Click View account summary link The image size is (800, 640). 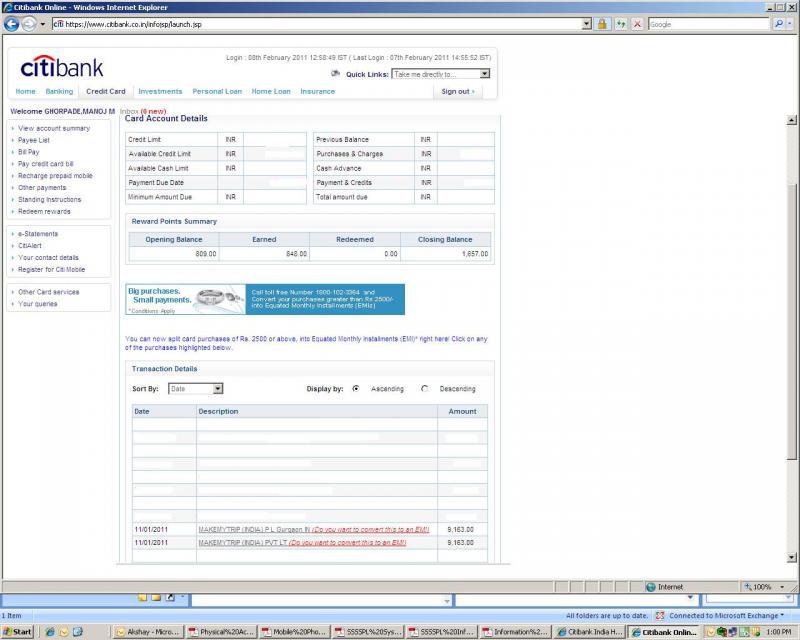pos(54,128)
